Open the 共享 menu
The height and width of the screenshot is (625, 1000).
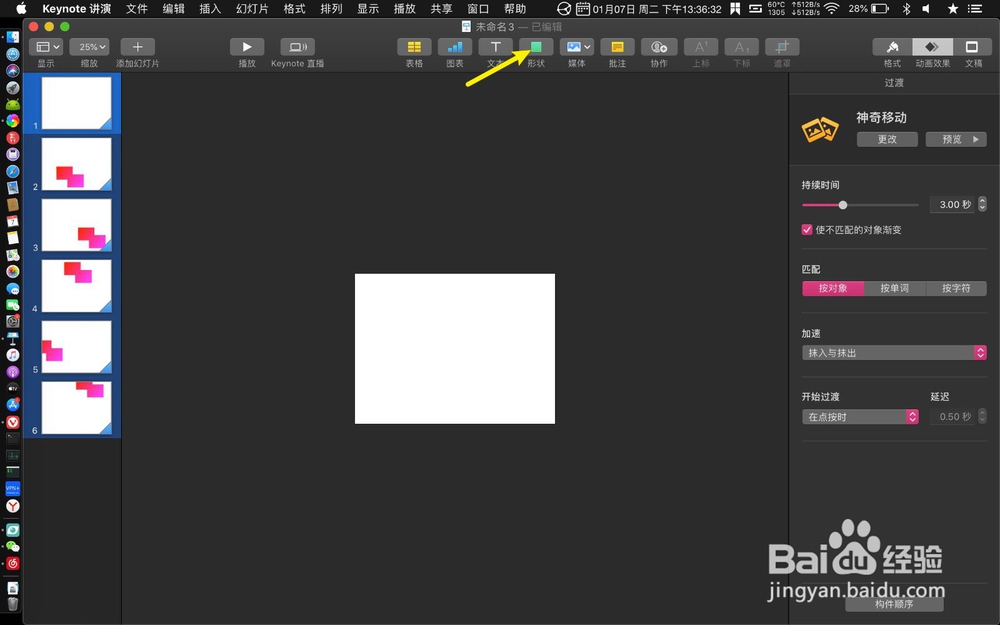(x=441, y=9)
